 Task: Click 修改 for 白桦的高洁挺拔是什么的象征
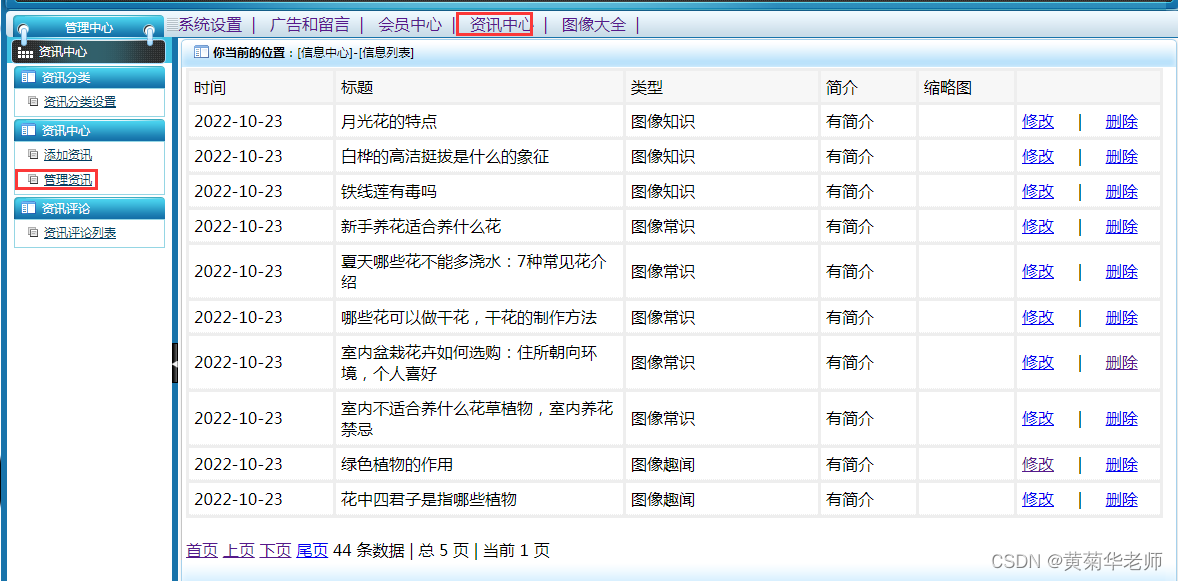tap(1038, 156)
